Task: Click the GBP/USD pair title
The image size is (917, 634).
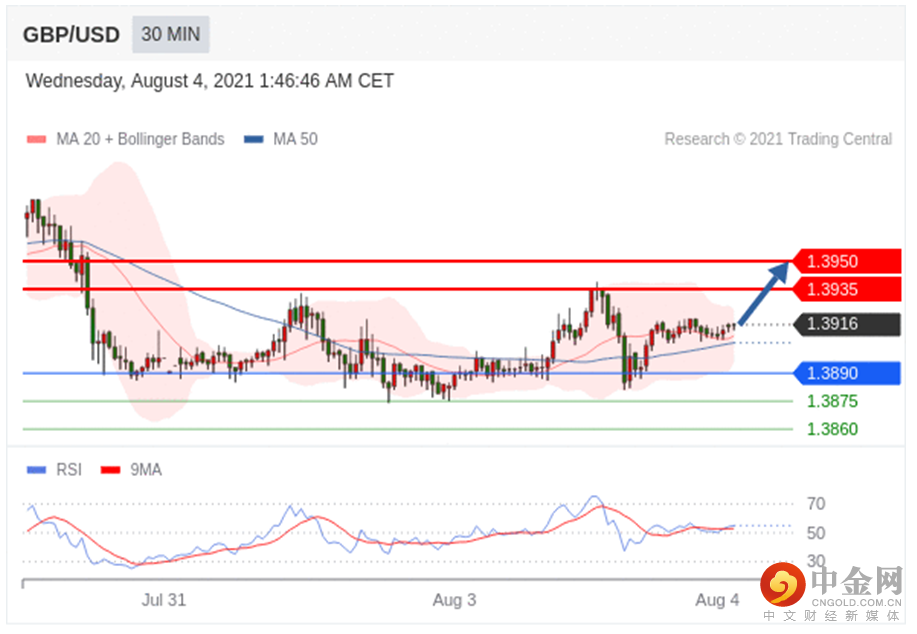Action: click(x=71, y=35)
